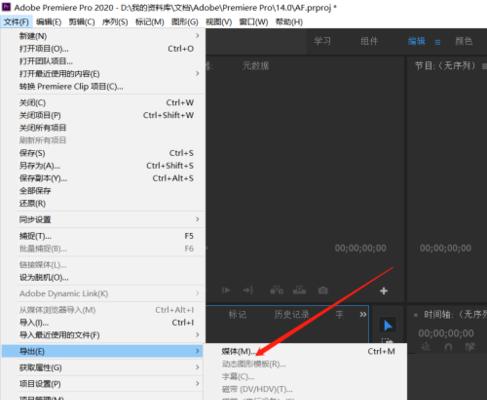This screenshot has height=400, width=487.
Task: Choose 保存(S) from the File menu
Action: [x=103, y=153]
